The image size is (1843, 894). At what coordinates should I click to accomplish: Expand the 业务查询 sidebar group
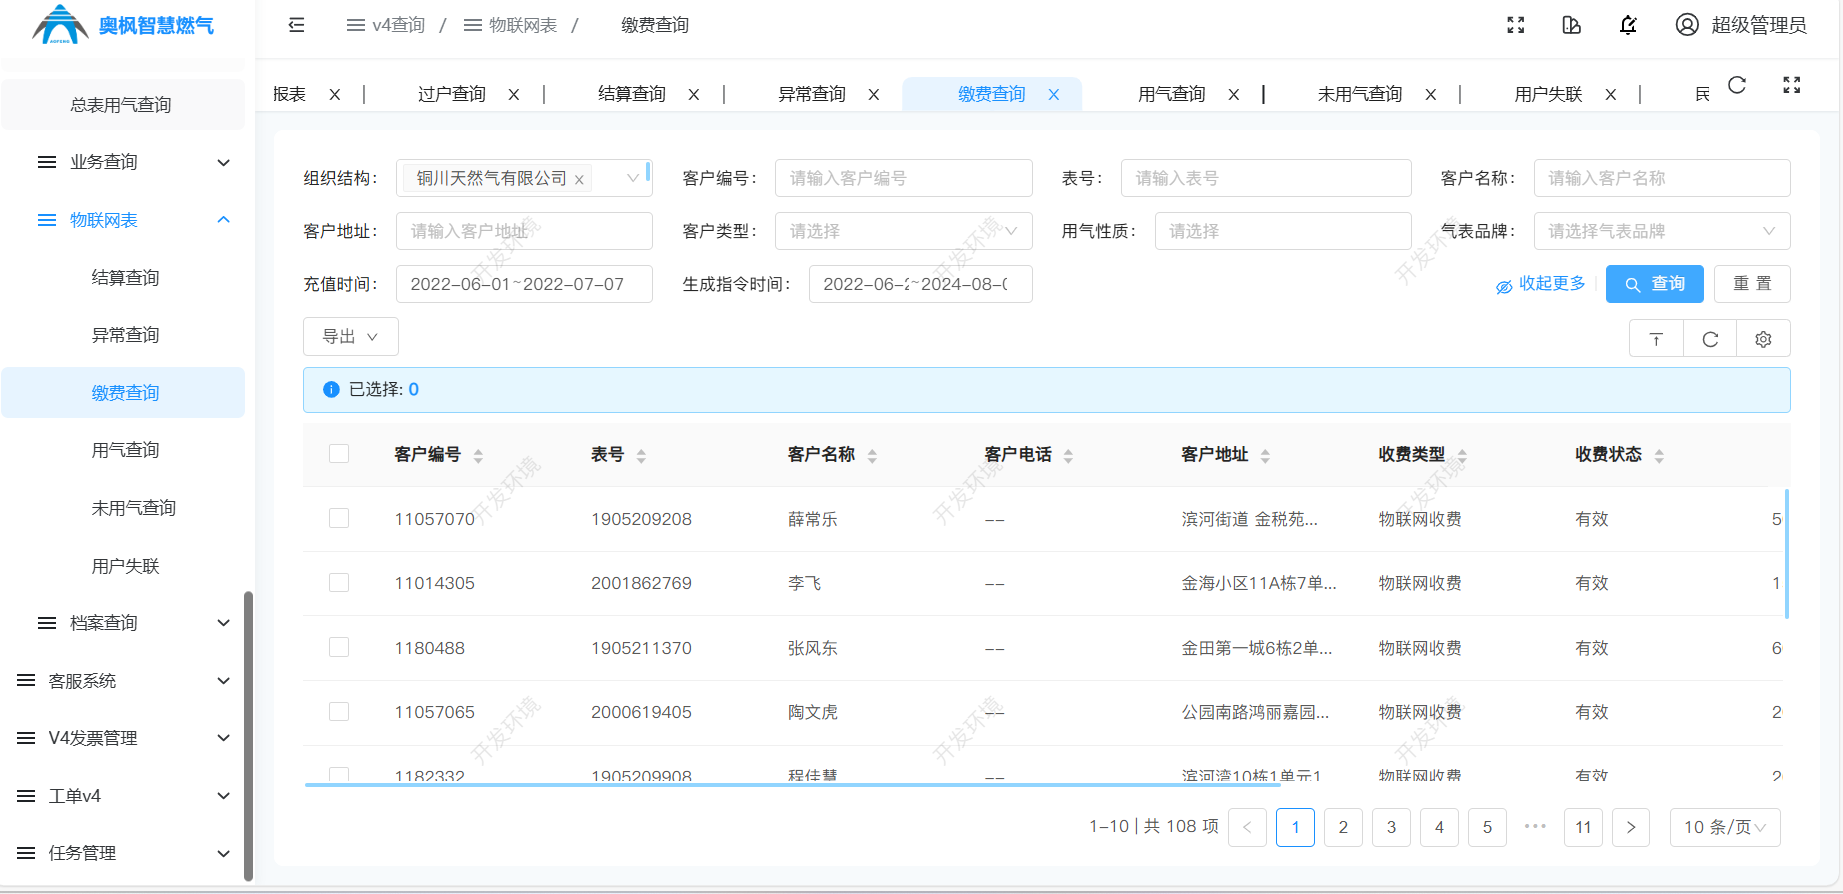pos(123,162)
